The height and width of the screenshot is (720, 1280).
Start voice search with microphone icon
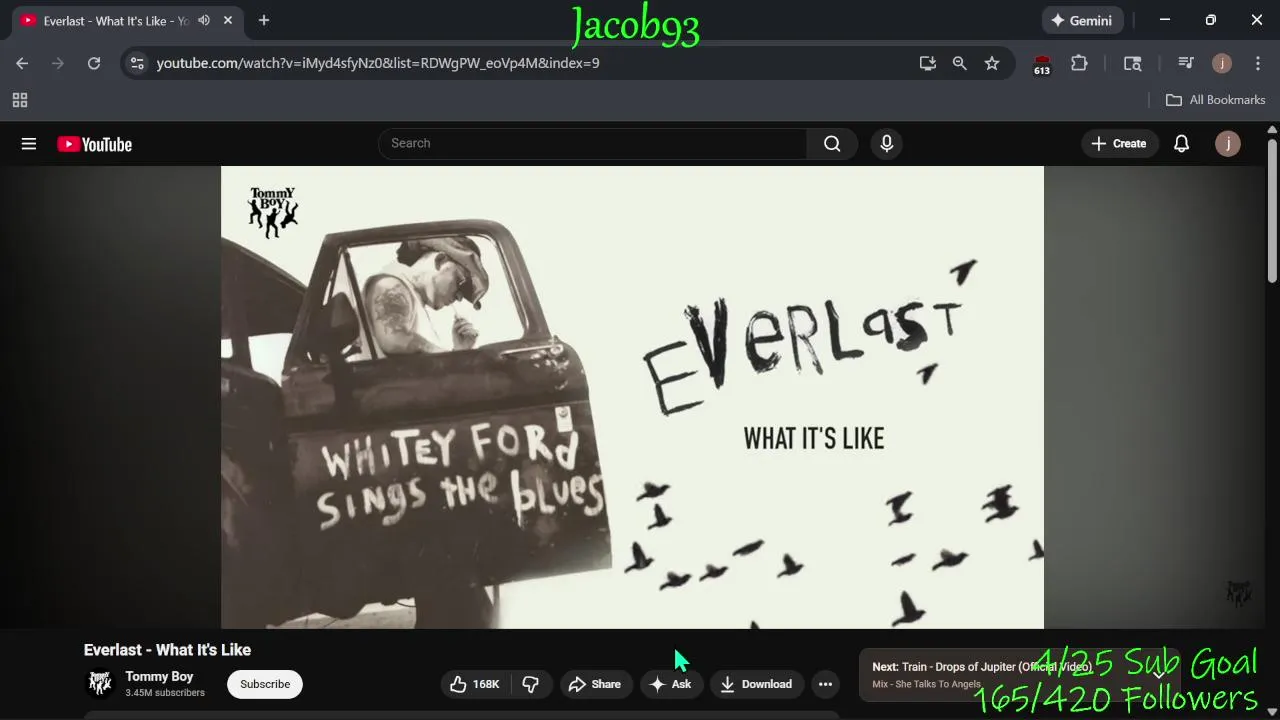coord(886,144)
